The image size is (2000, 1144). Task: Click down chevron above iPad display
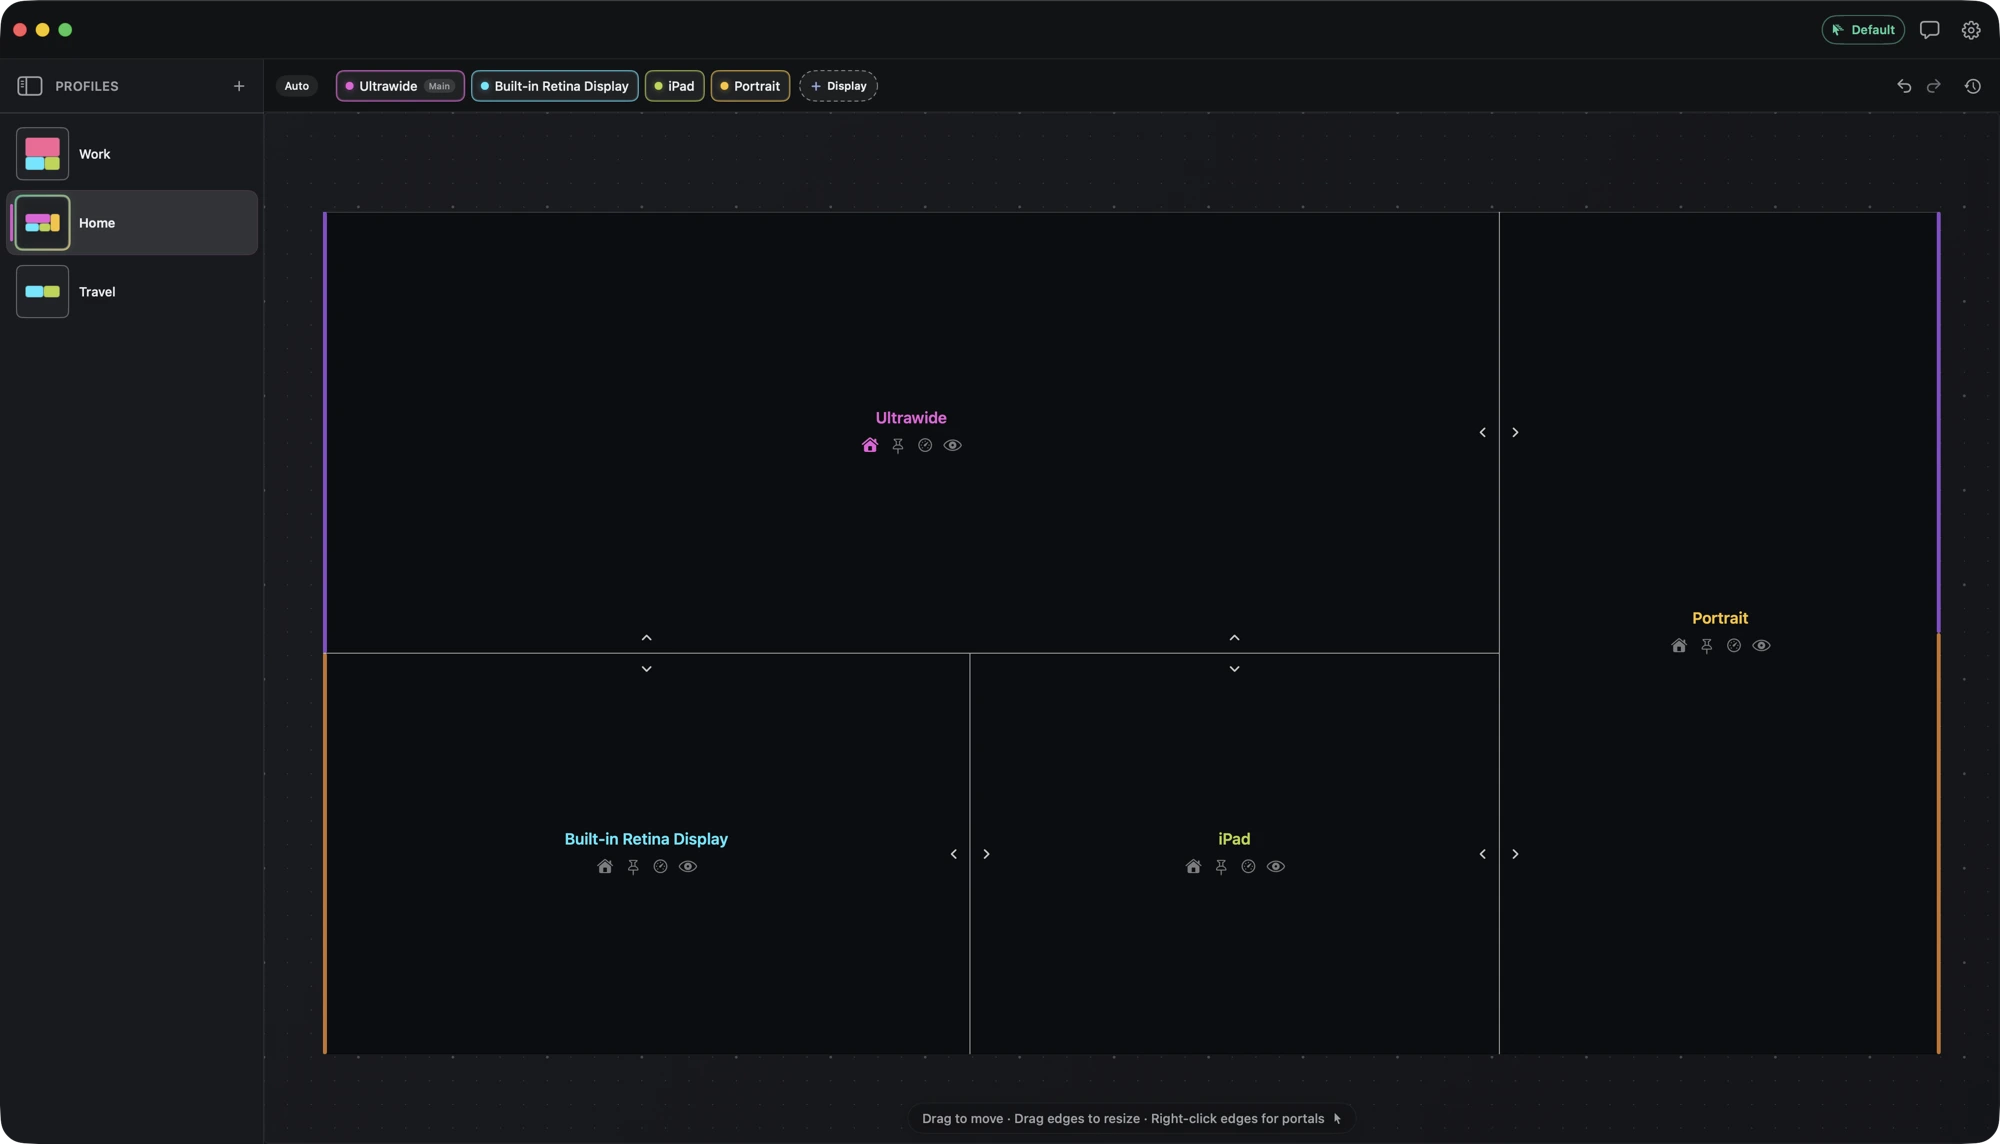tap(1235, 669)
